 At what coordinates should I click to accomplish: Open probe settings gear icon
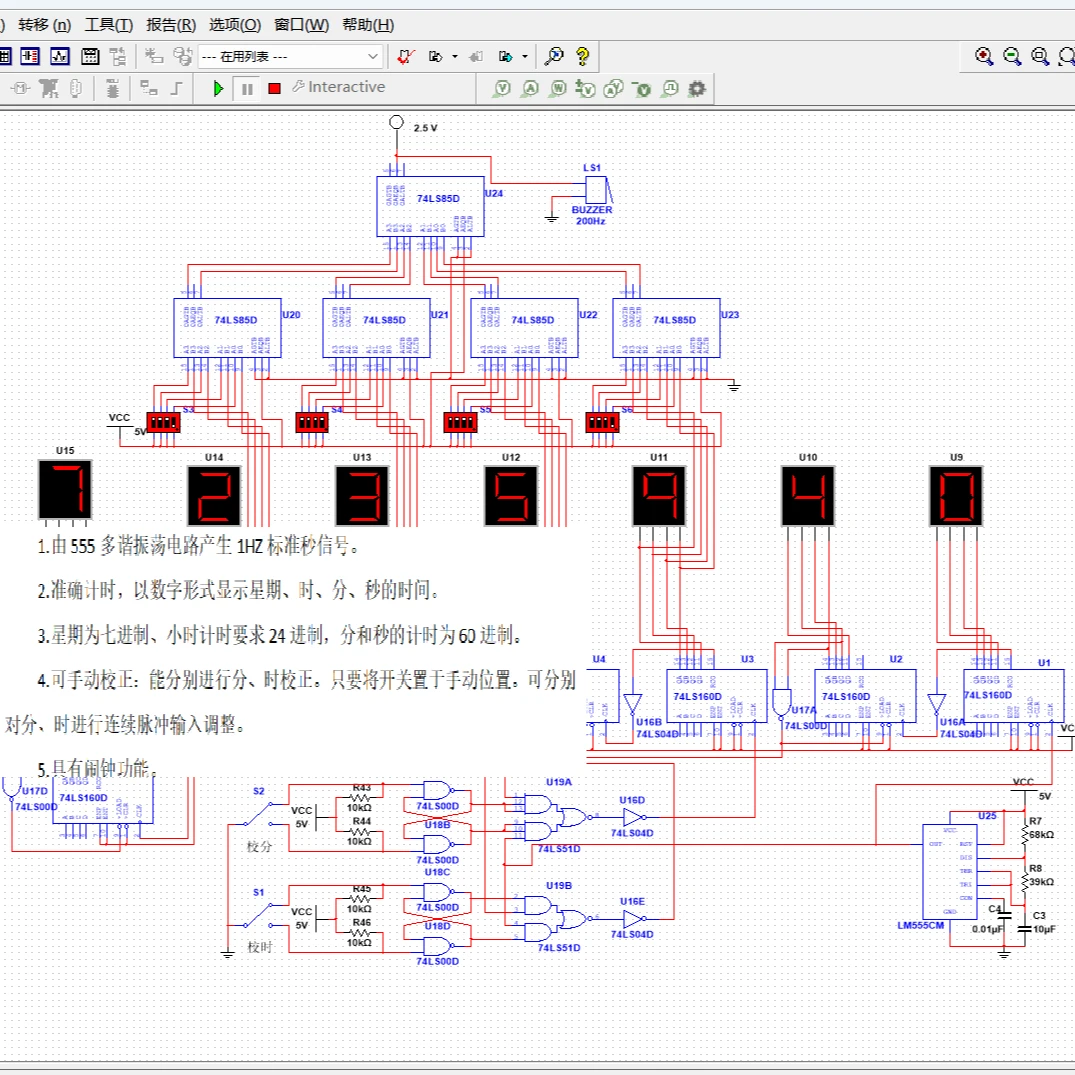click(697, 88)
